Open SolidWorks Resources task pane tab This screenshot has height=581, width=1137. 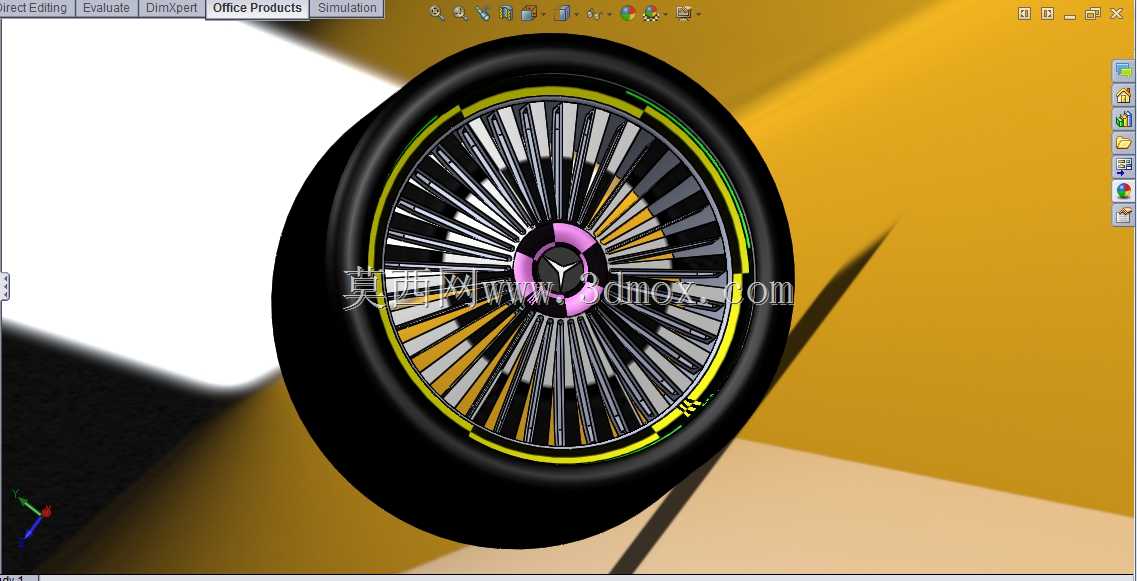click(x=1123, y=95)
